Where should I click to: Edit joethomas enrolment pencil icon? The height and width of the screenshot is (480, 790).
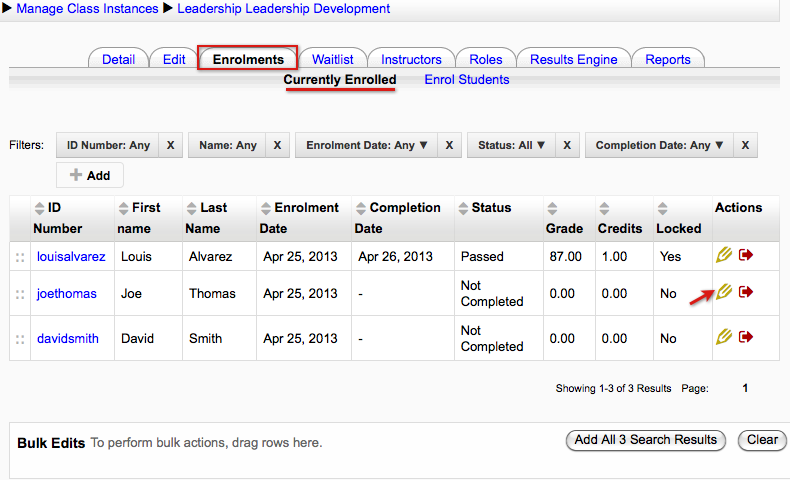724,292
